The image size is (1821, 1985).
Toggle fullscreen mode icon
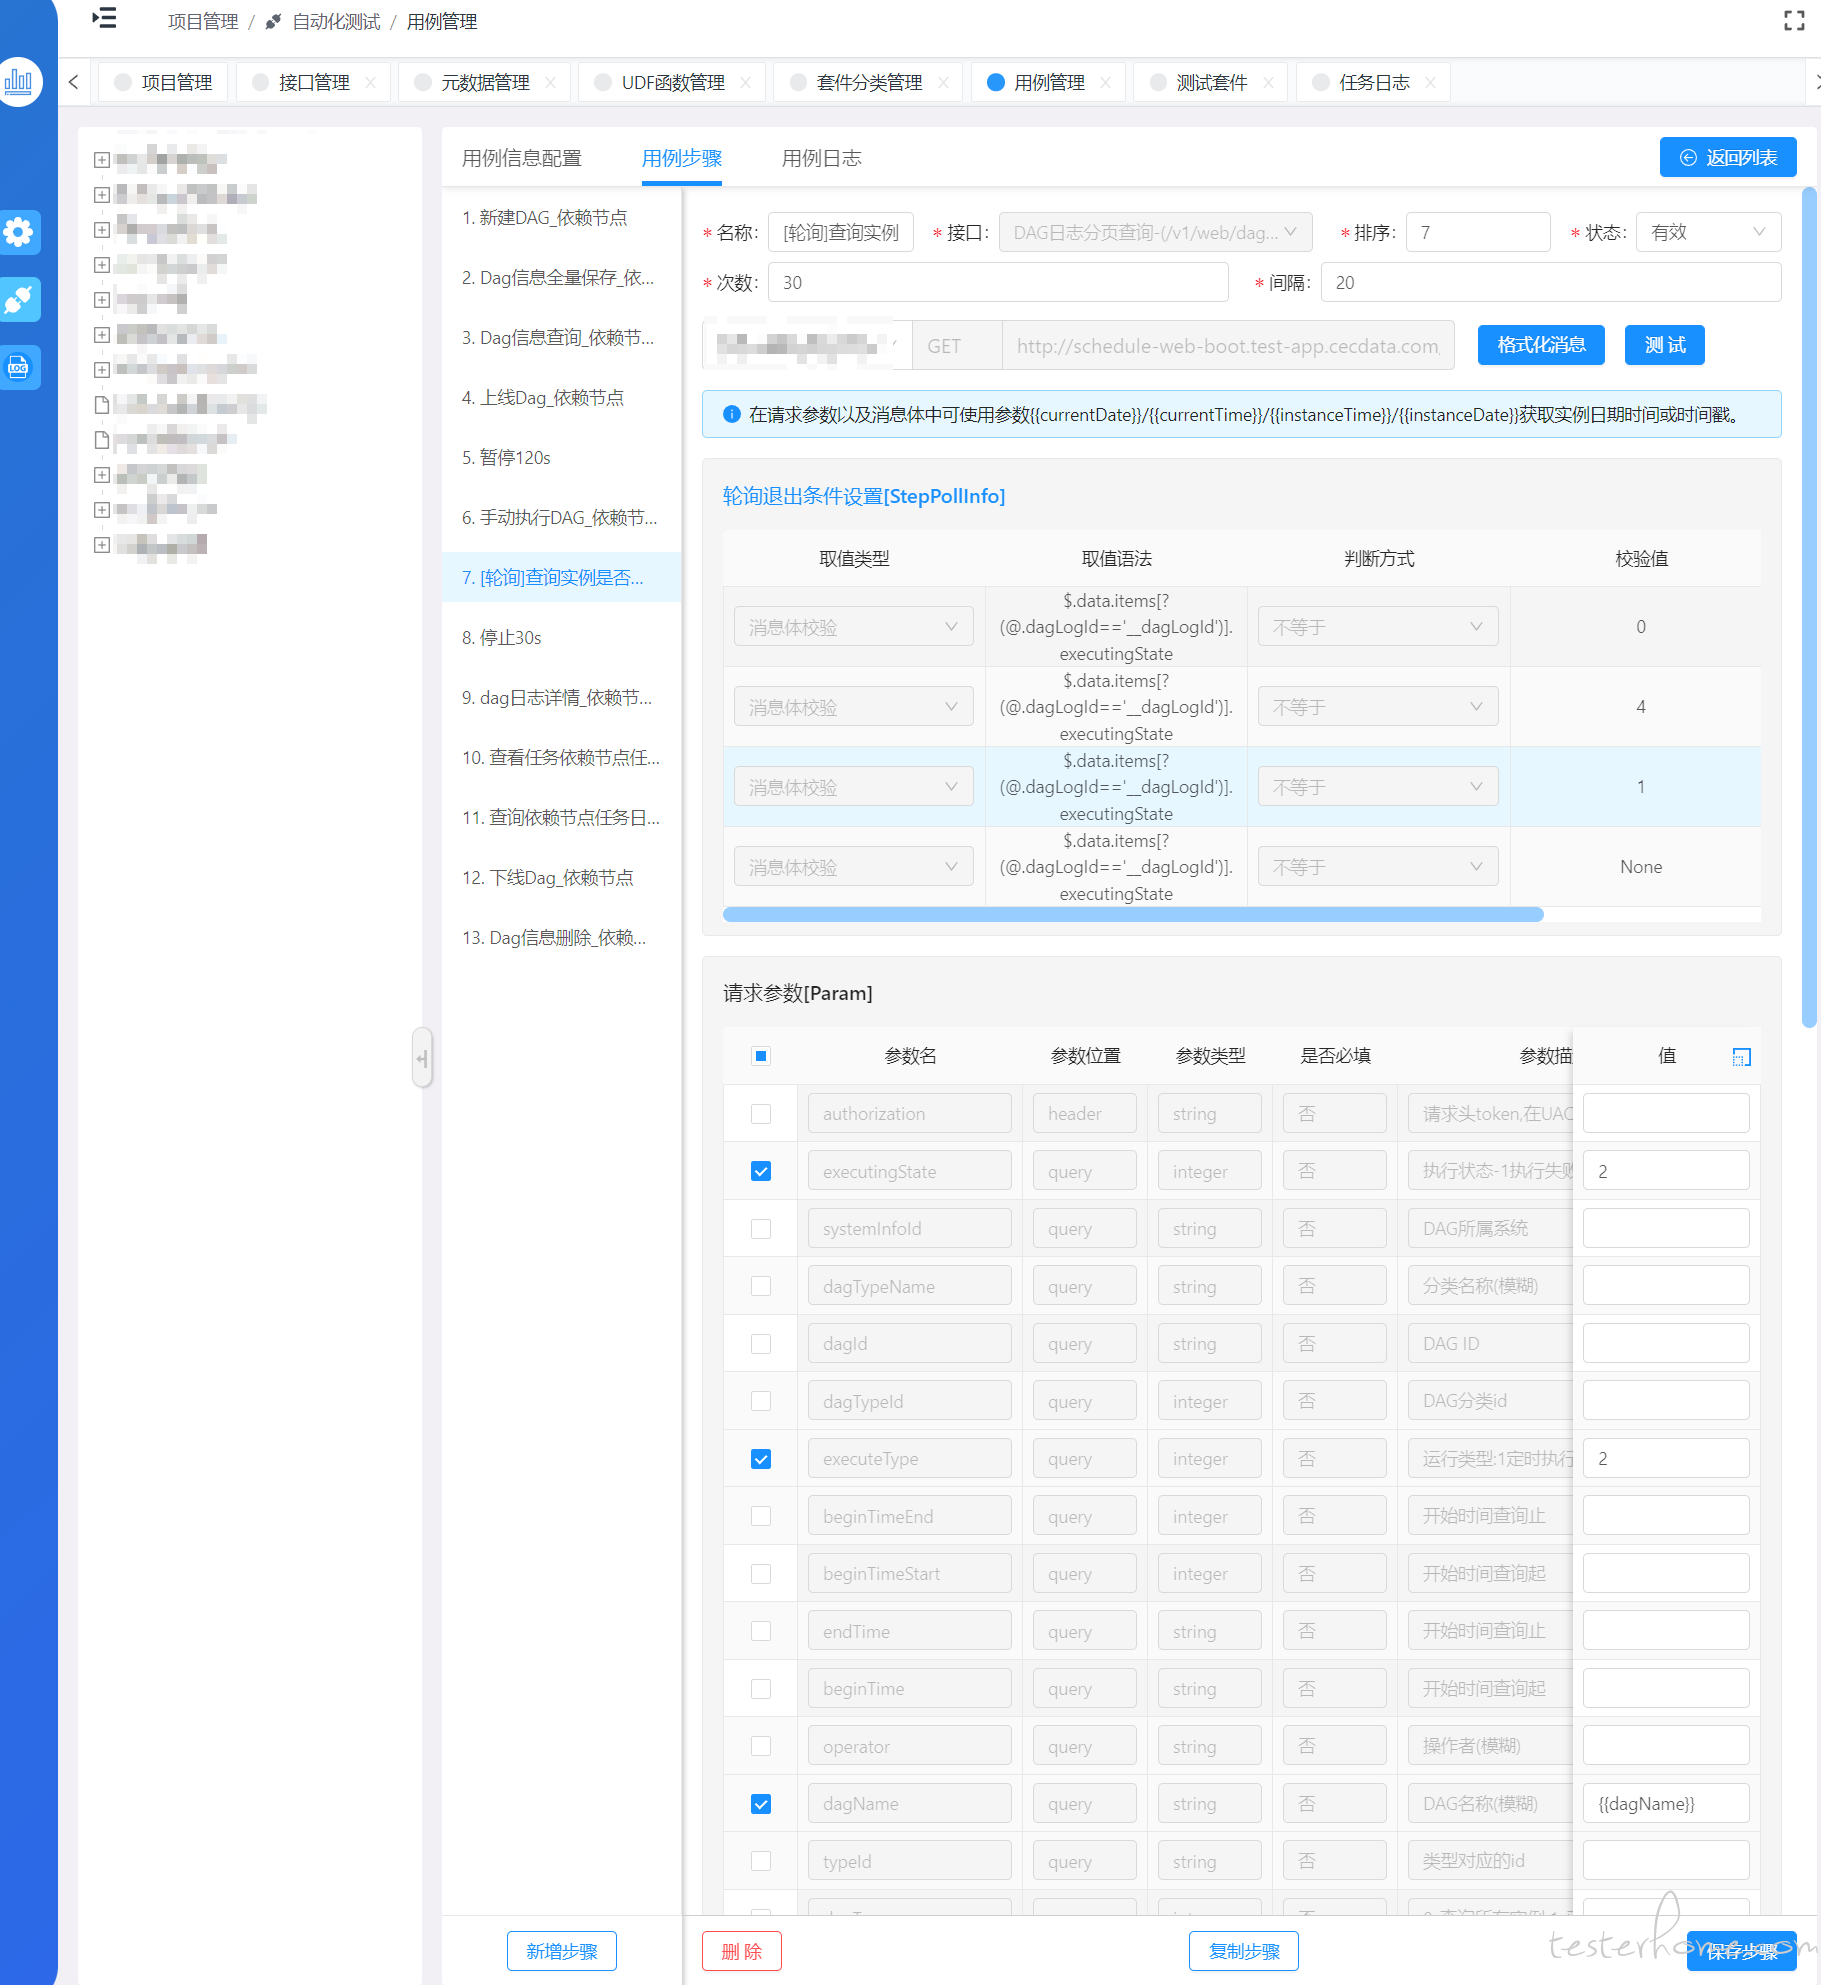coord(1794,21)
